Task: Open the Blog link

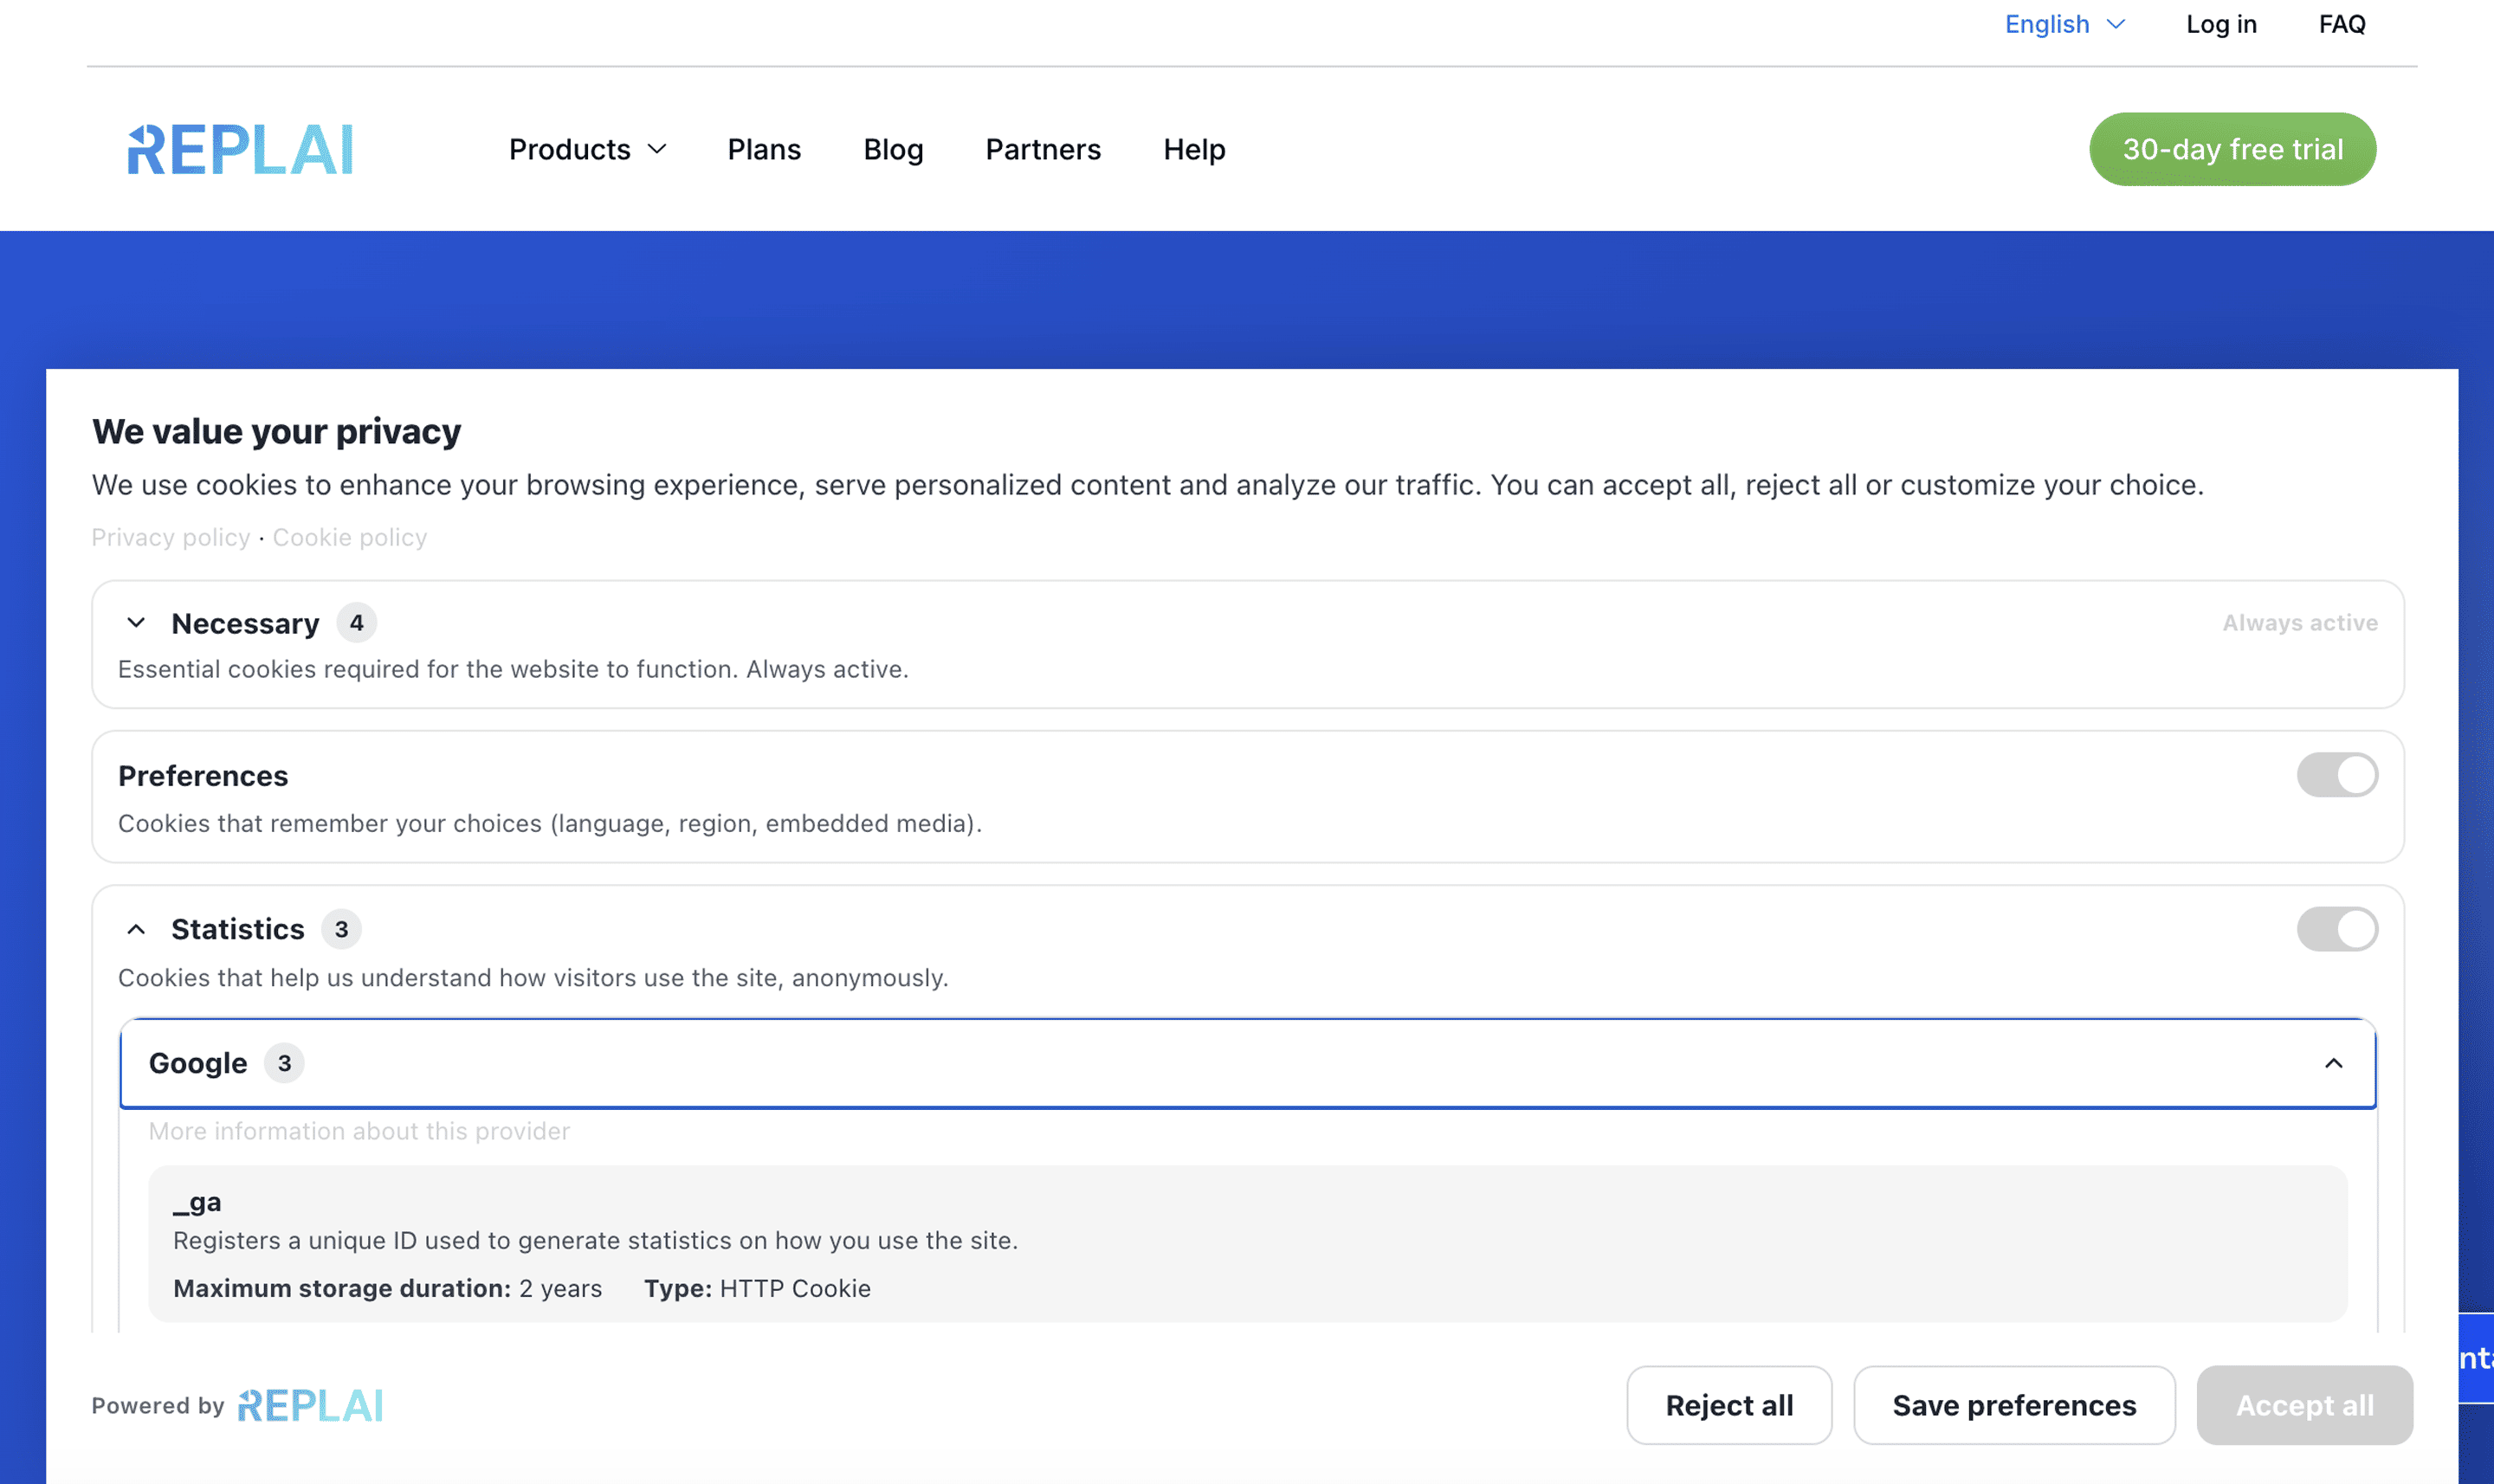Action: pyautogui.click(x=893, y=150)
